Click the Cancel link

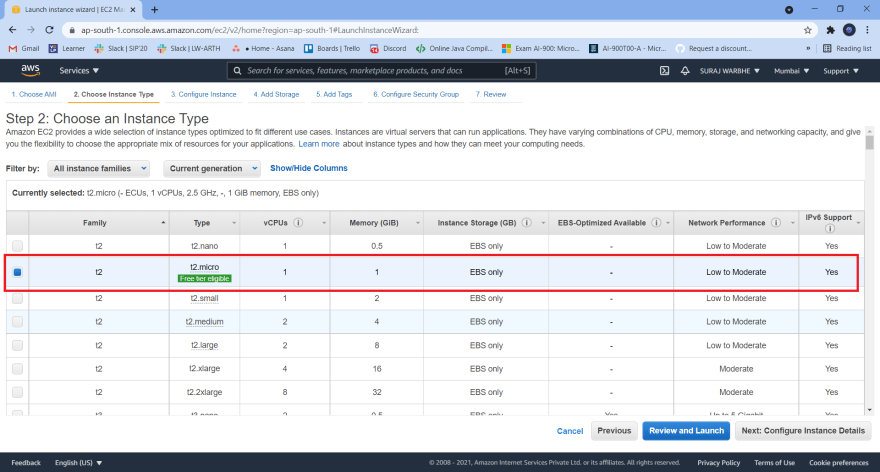[570, 431]
